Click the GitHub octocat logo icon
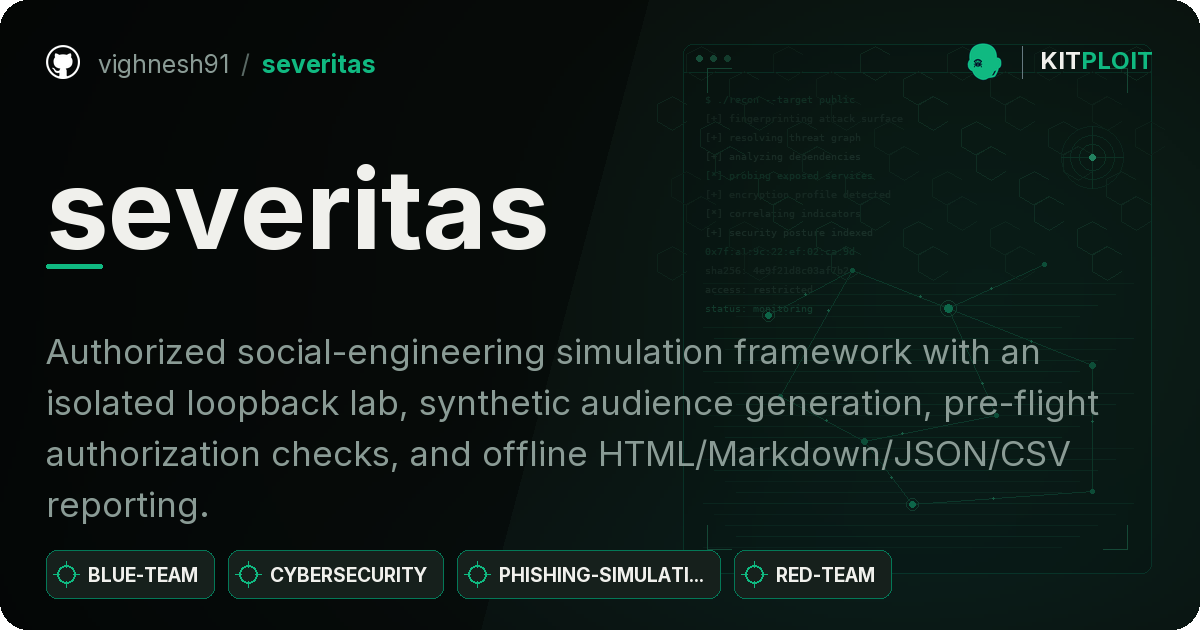Screen dimensions: 1200x630 (x=63, y=64)
